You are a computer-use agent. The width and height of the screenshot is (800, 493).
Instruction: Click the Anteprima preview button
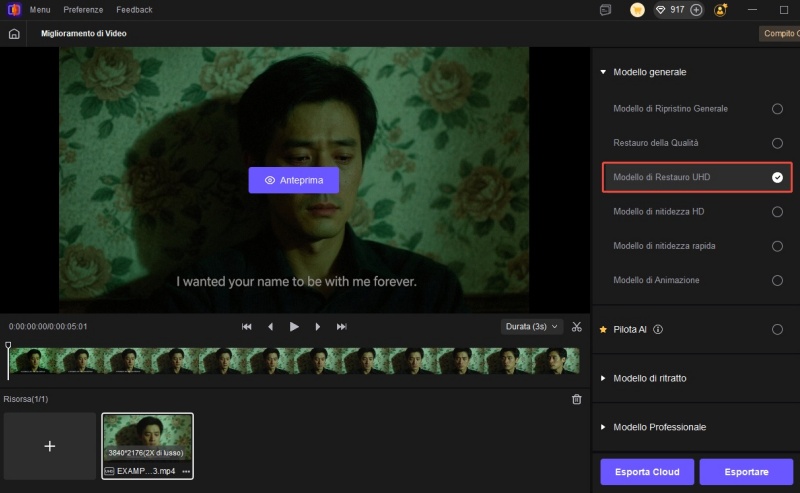pos(293,180)
